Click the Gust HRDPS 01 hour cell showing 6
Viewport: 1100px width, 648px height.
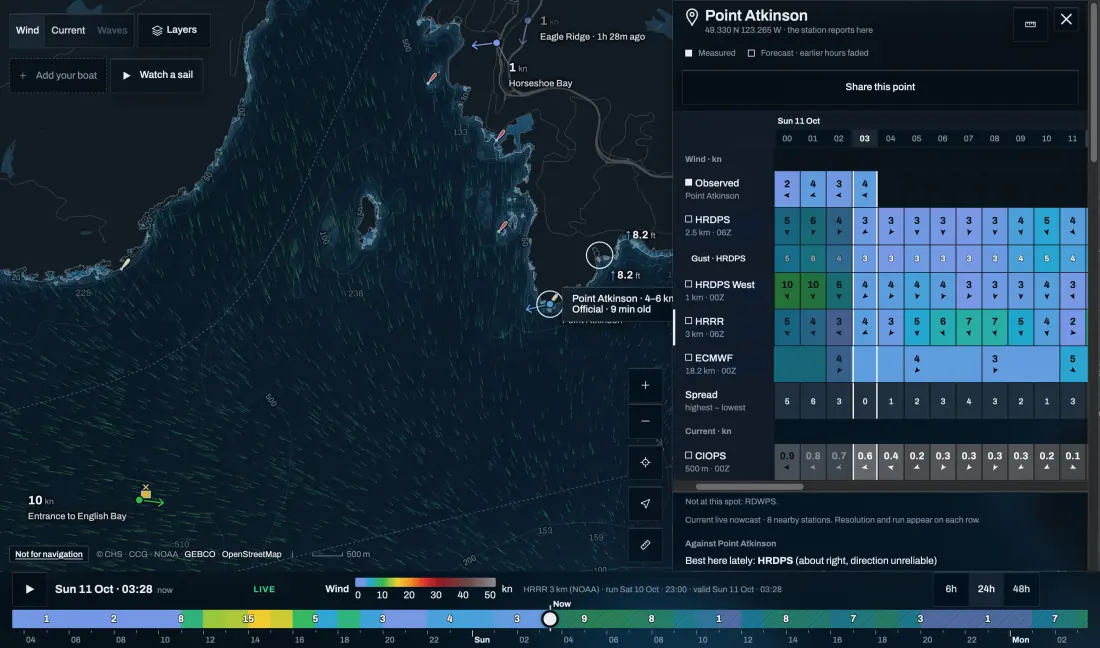813,258
